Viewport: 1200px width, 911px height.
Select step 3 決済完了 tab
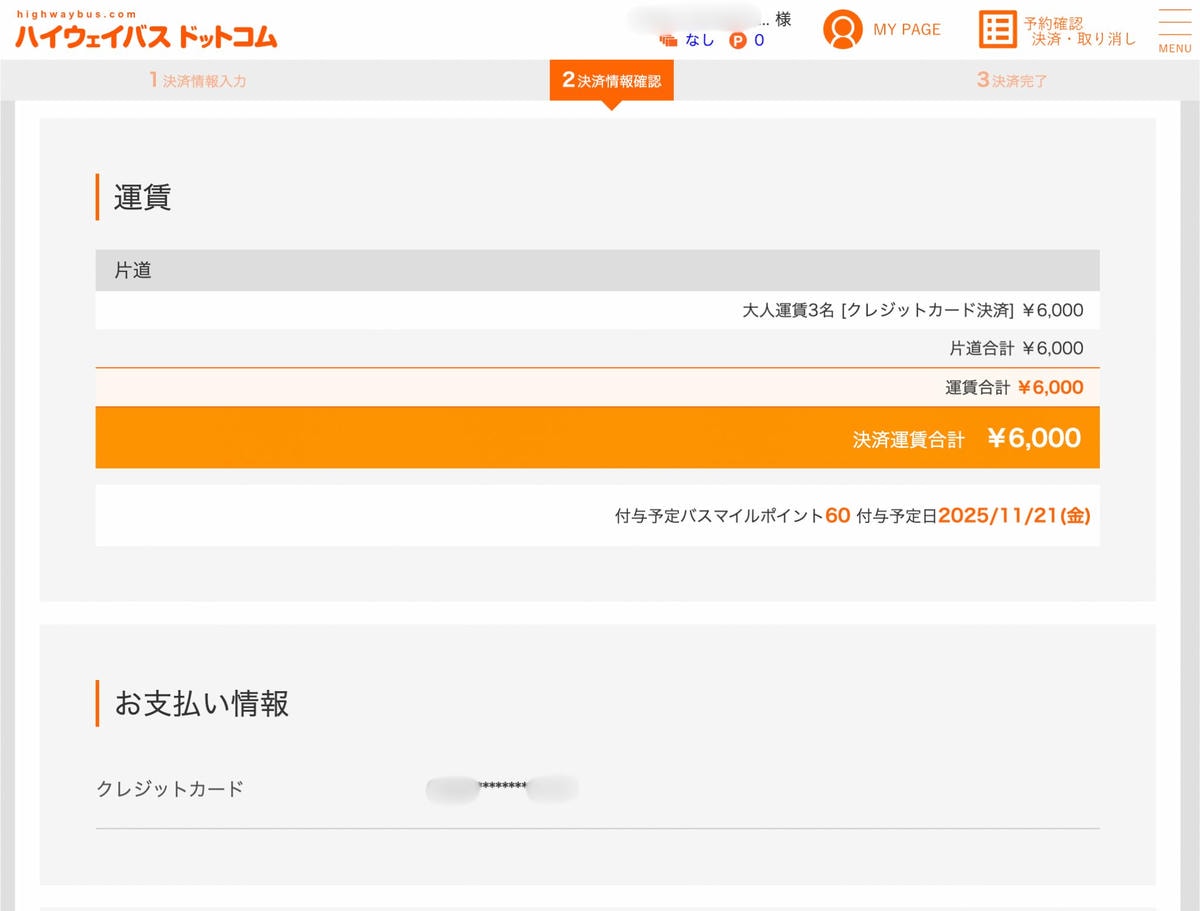(x=1013, y=80)
